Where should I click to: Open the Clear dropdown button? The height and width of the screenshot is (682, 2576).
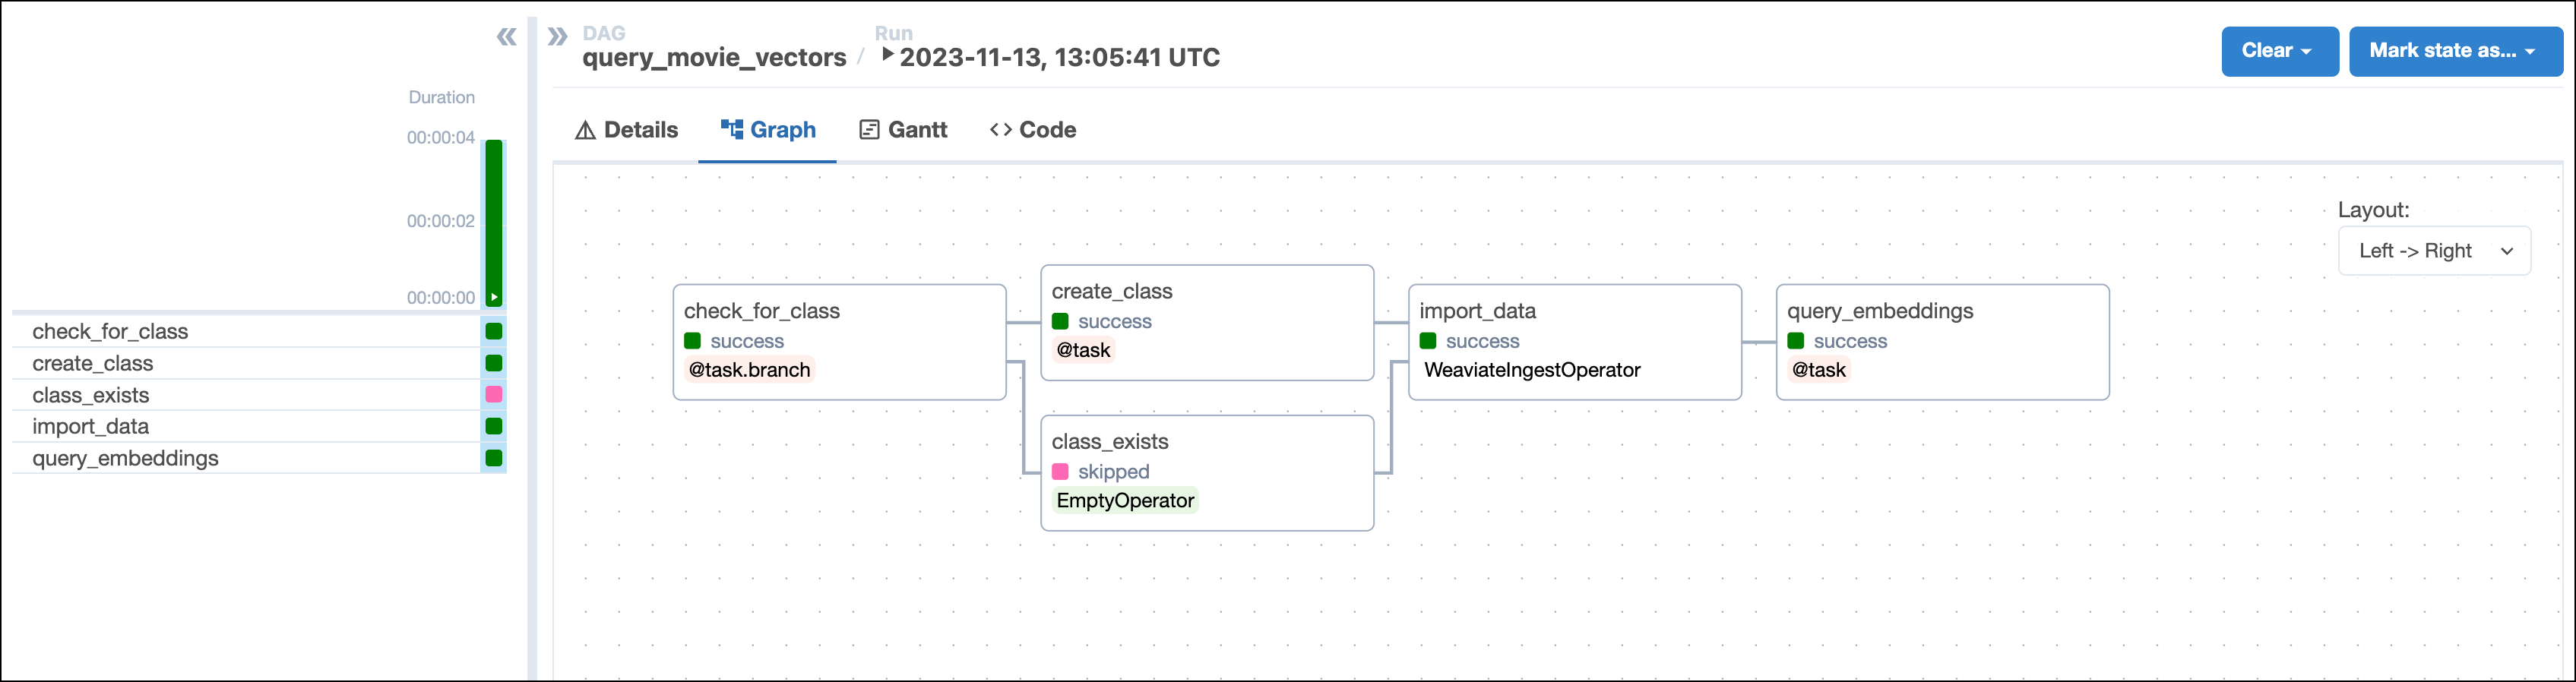click(2278, 51)
